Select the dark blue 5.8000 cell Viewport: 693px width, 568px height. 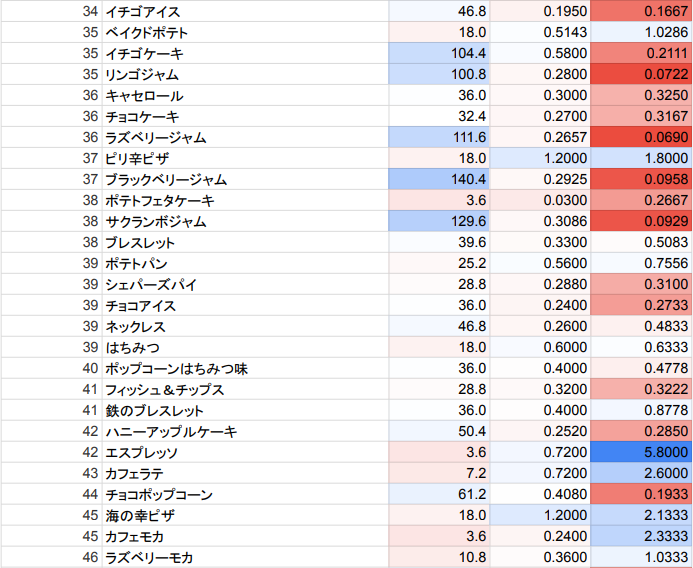pos(641,452)
